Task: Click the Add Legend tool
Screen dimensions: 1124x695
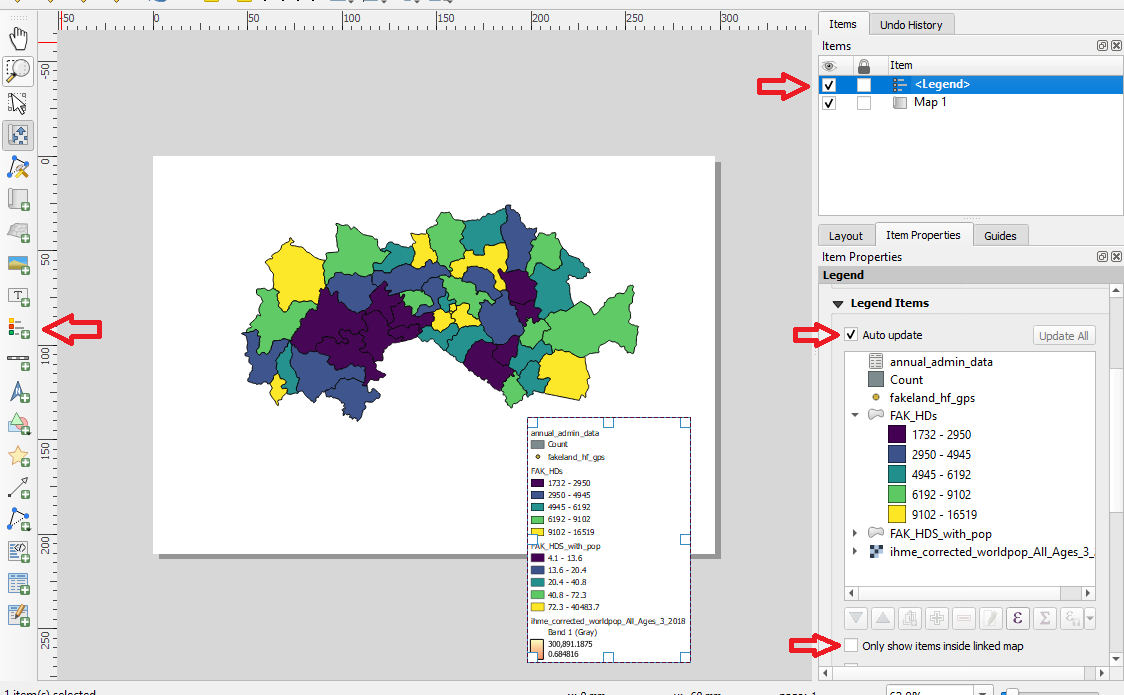Action: 18,328
